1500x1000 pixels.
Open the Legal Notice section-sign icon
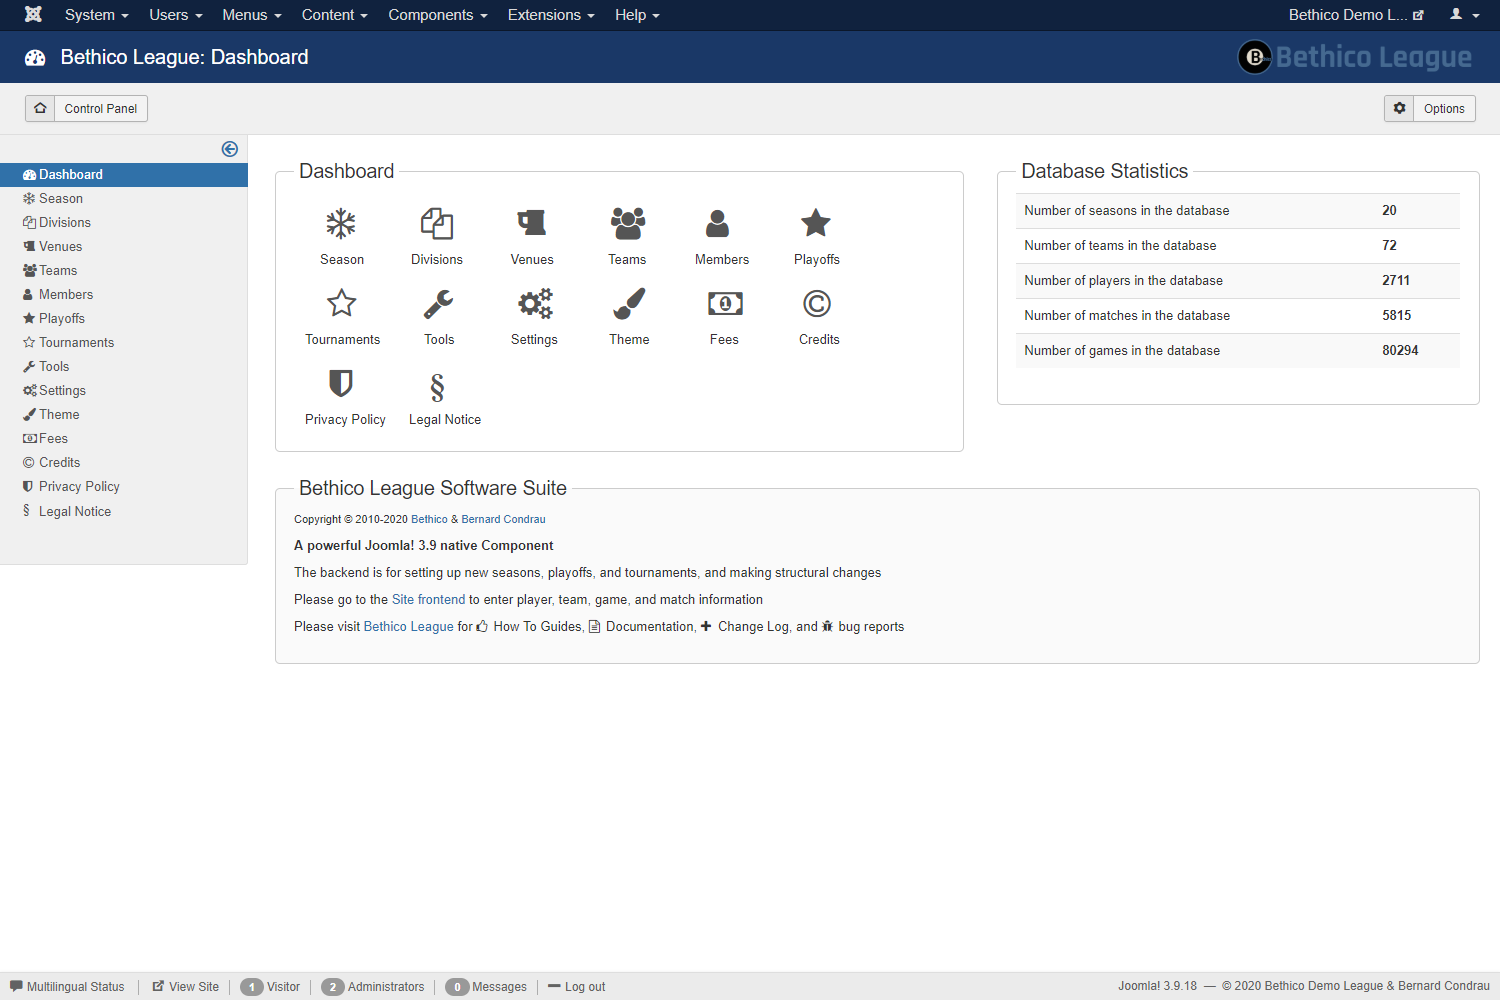[x=437, y=387]
